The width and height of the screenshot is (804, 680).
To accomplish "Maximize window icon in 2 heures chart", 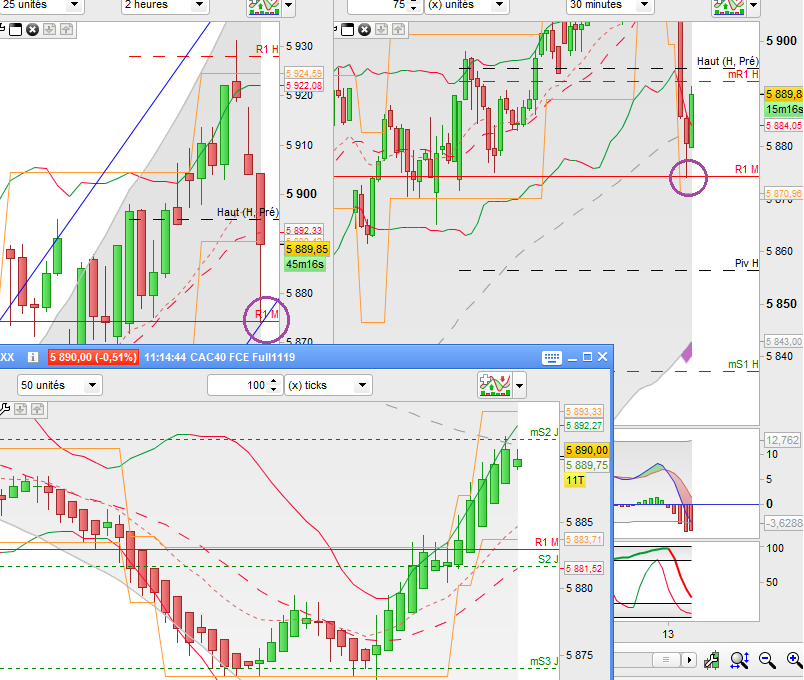I will coord(16,30).
